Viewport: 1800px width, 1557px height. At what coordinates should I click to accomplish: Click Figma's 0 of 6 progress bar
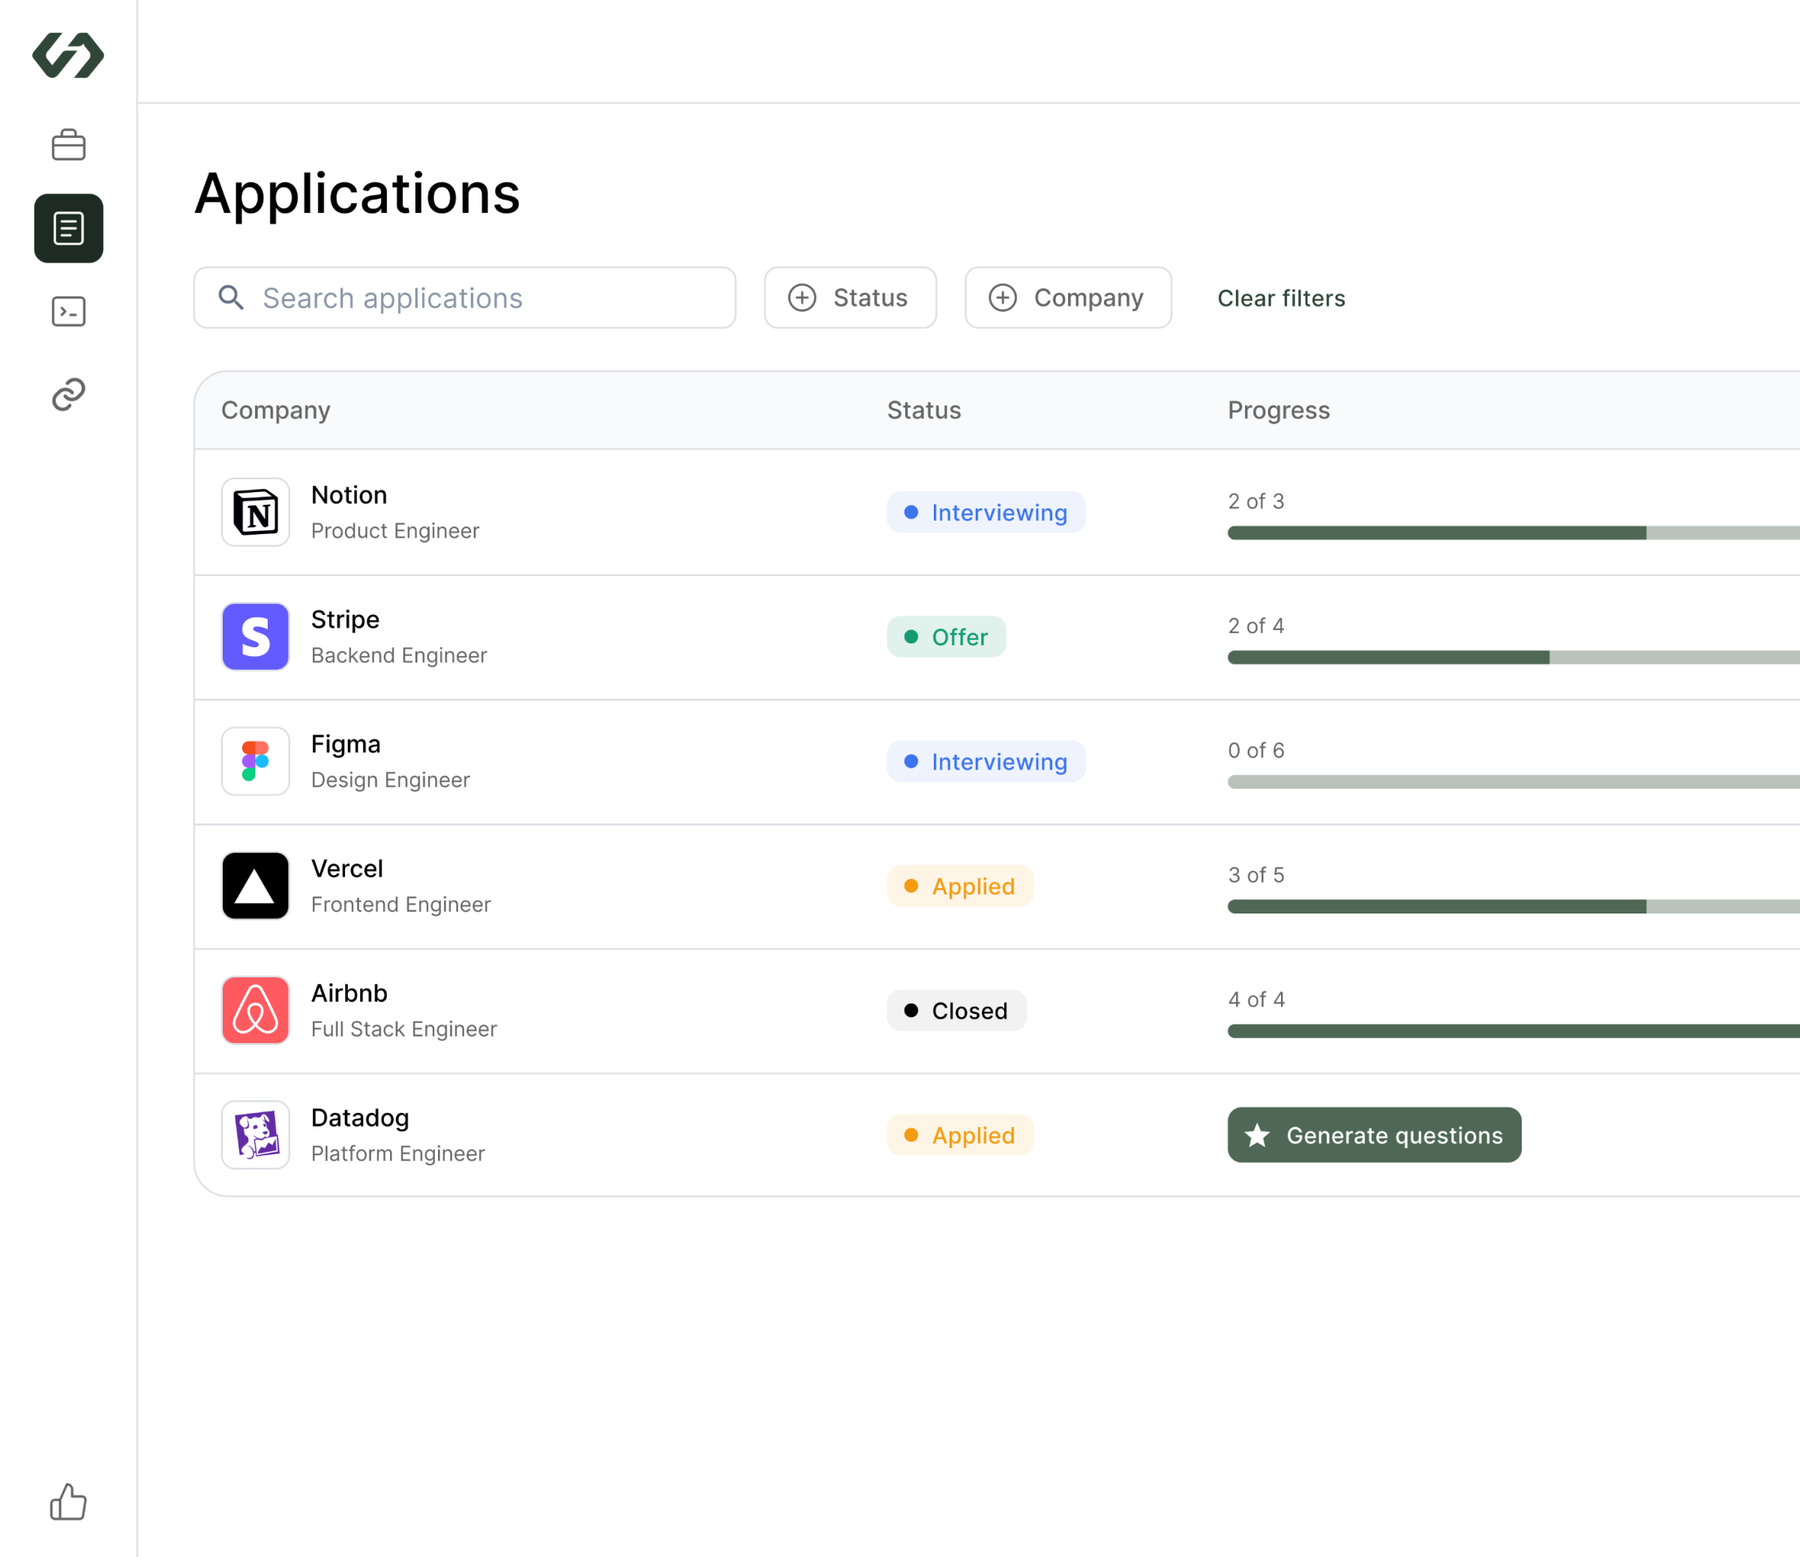click(1514, 782)
